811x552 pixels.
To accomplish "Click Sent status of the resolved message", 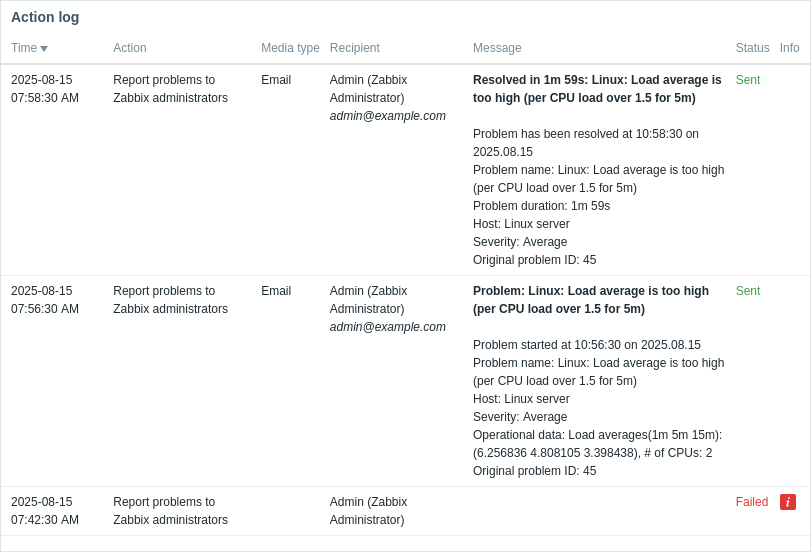I will 748,80.
